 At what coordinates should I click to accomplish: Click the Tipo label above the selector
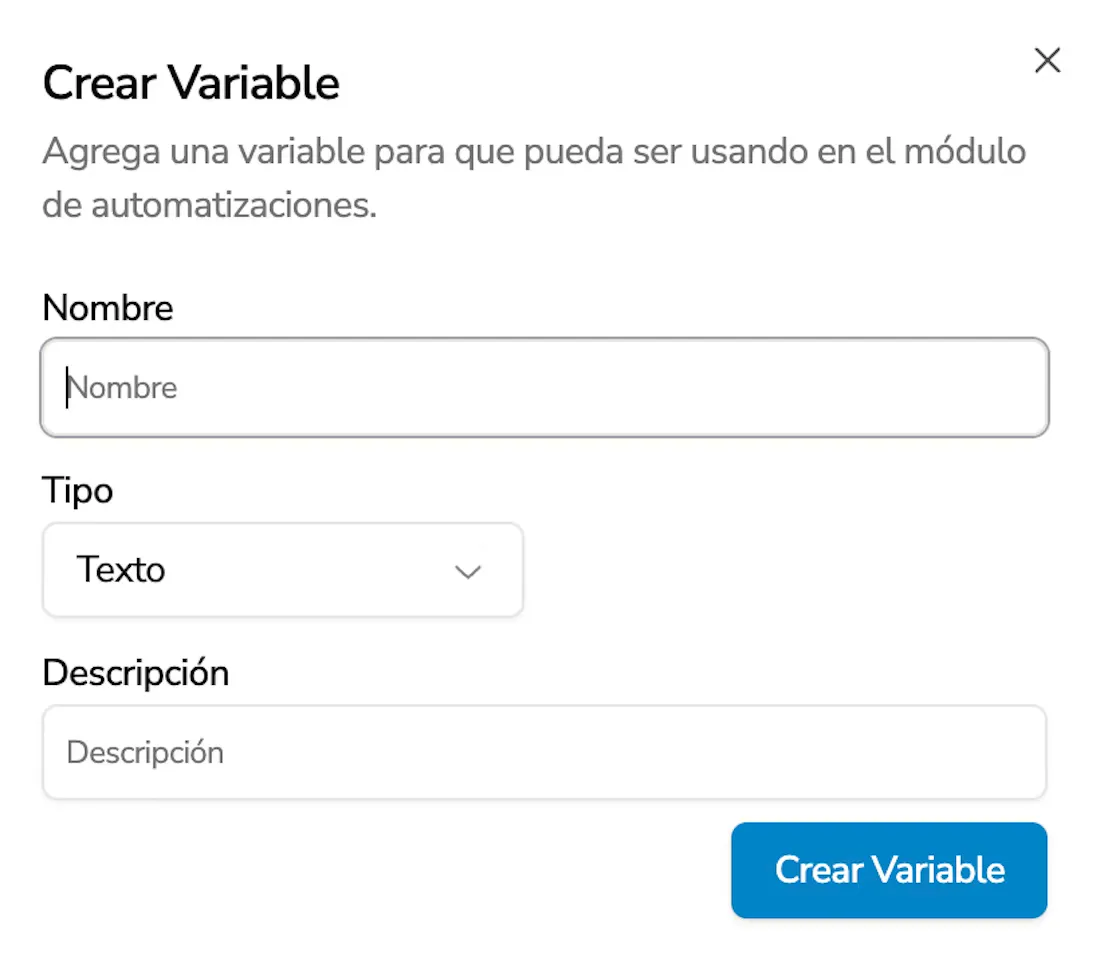click(x=77, y=490)
